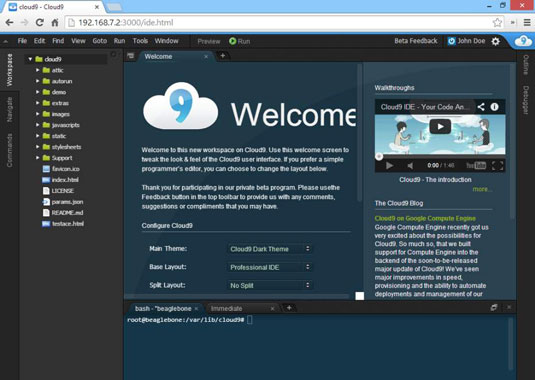Click the workspace tree settings gear icon

pyautogui.click(x=114, y=55)
